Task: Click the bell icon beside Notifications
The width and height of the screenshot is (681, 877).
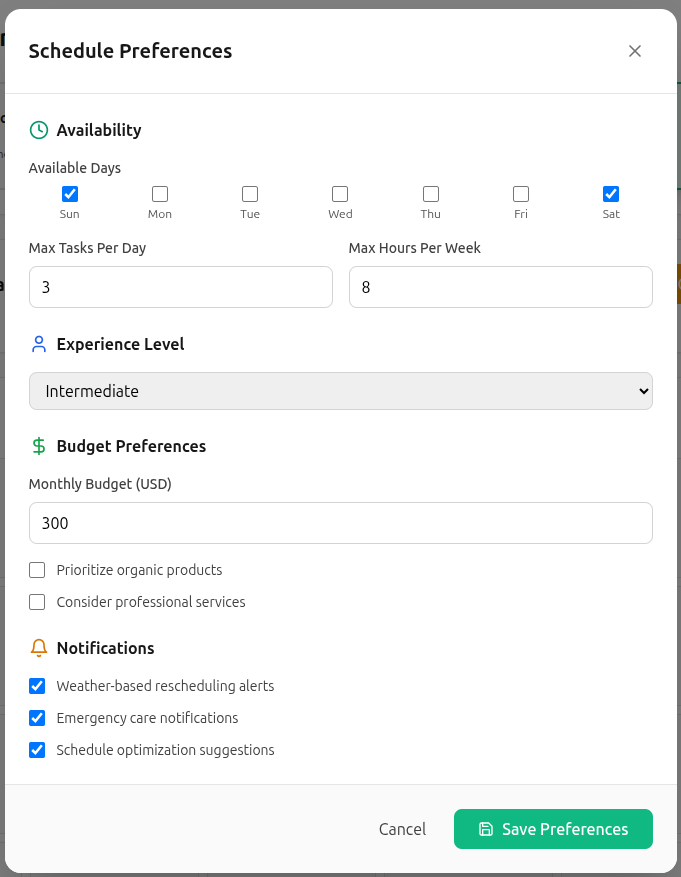Action: 39,648
